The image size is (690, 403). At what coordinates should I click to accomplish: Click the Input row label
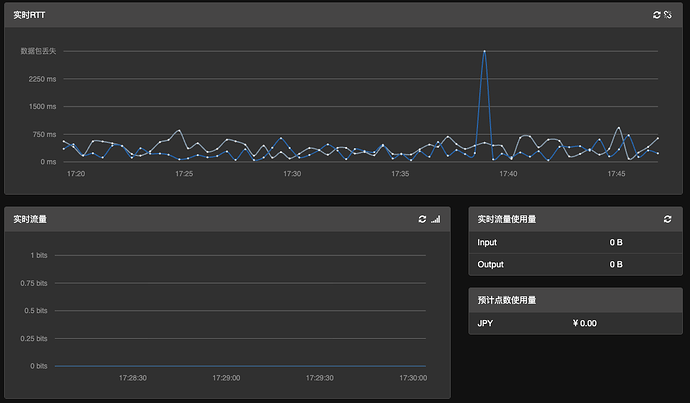tap(487, 242)
